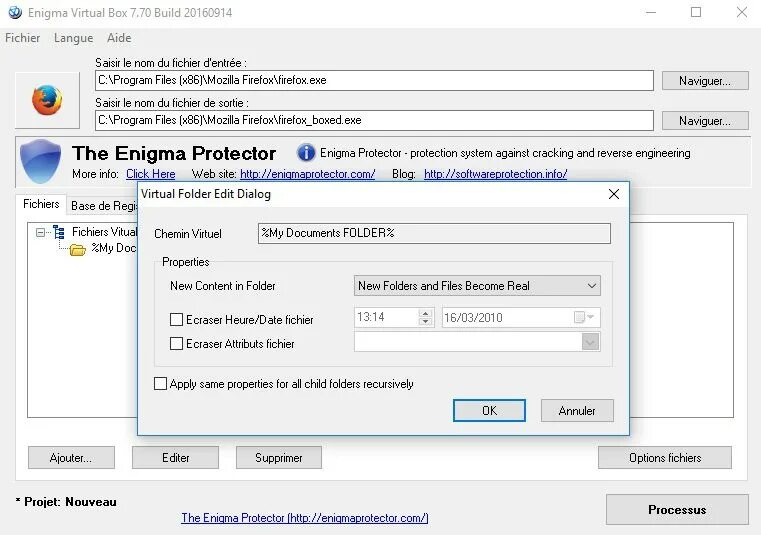
Task: Close the Virtual Folder Edit Dialog
Action: click(613, 194)
